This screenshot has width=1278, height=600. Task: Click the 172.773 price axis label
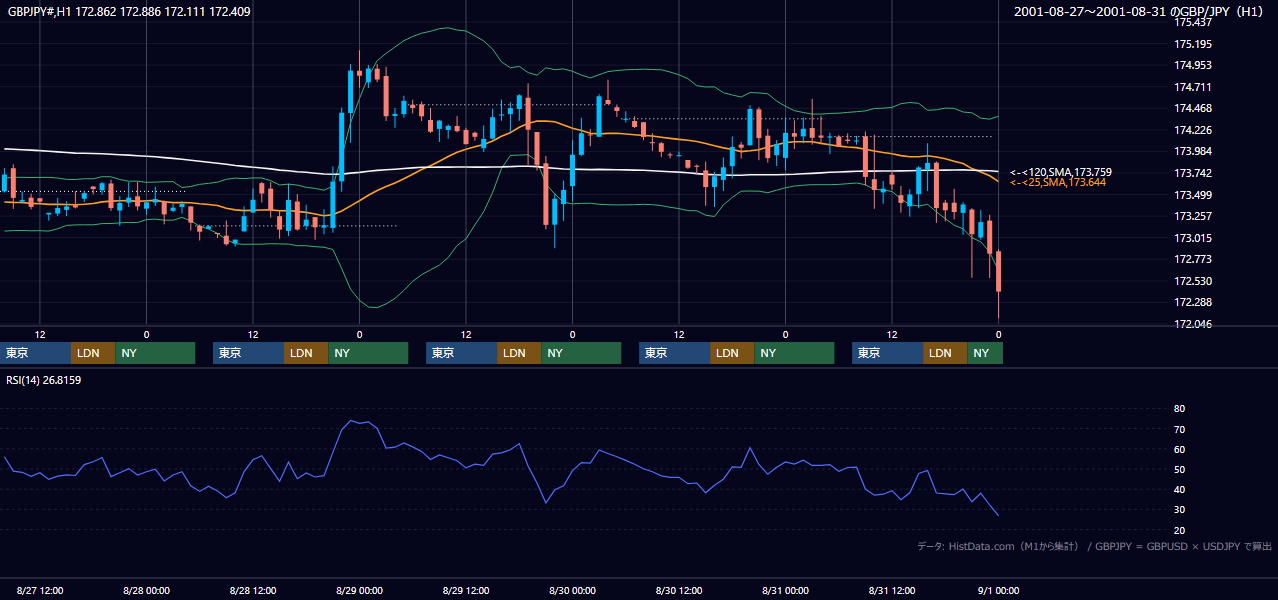[x=1193, y=259]
